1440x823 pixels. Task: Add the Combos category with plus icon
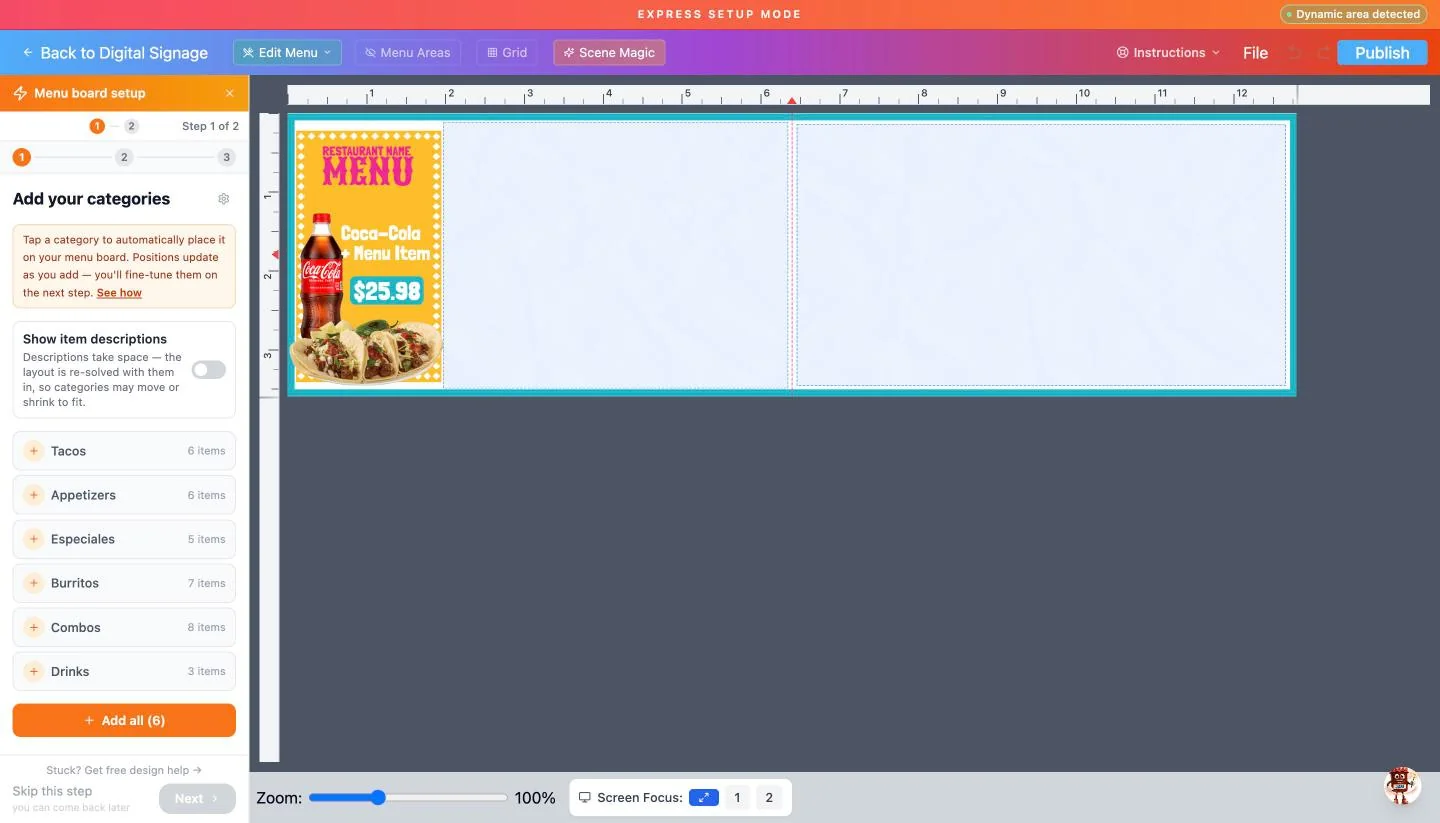tap(33, 627)
